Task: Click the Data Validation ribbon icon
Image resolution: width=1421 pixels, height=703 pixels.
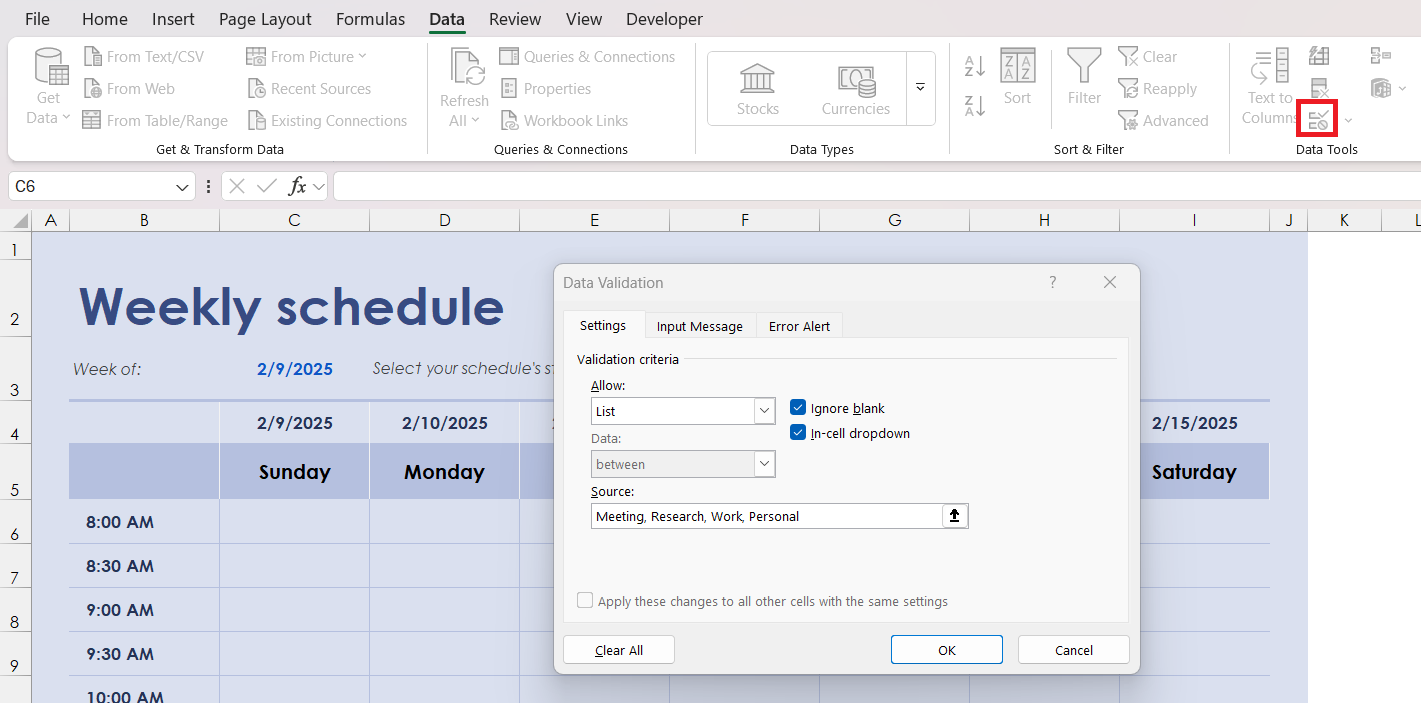Action: click(1319, 120)
